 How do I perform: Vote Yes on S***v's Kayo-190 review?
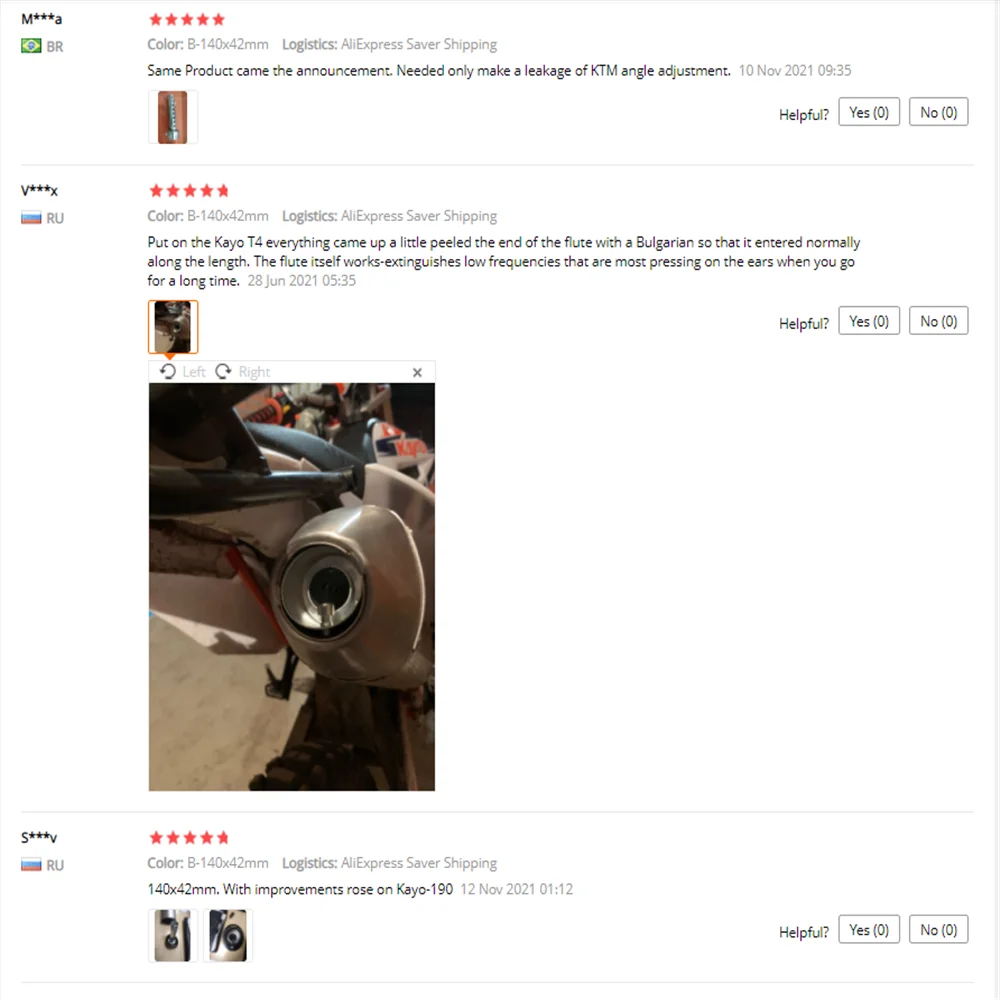click(x=869, y=930)
